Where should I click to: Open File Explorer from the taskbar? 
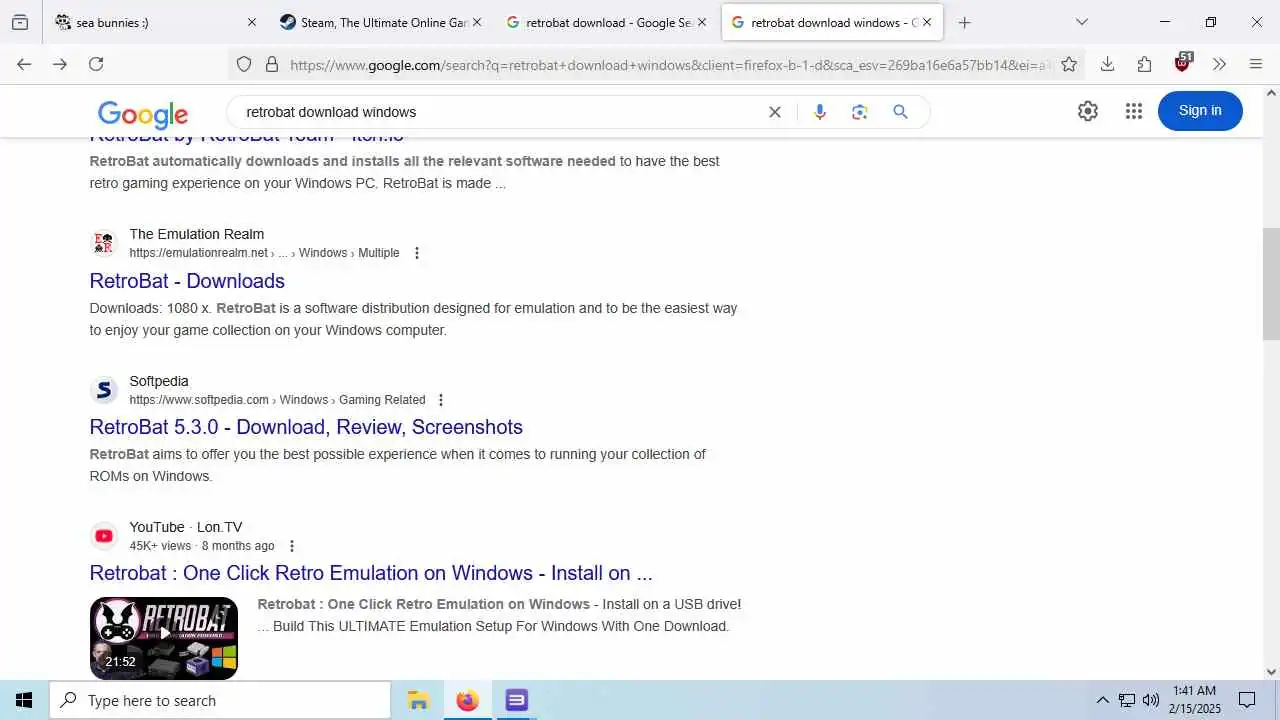[418, 700]
